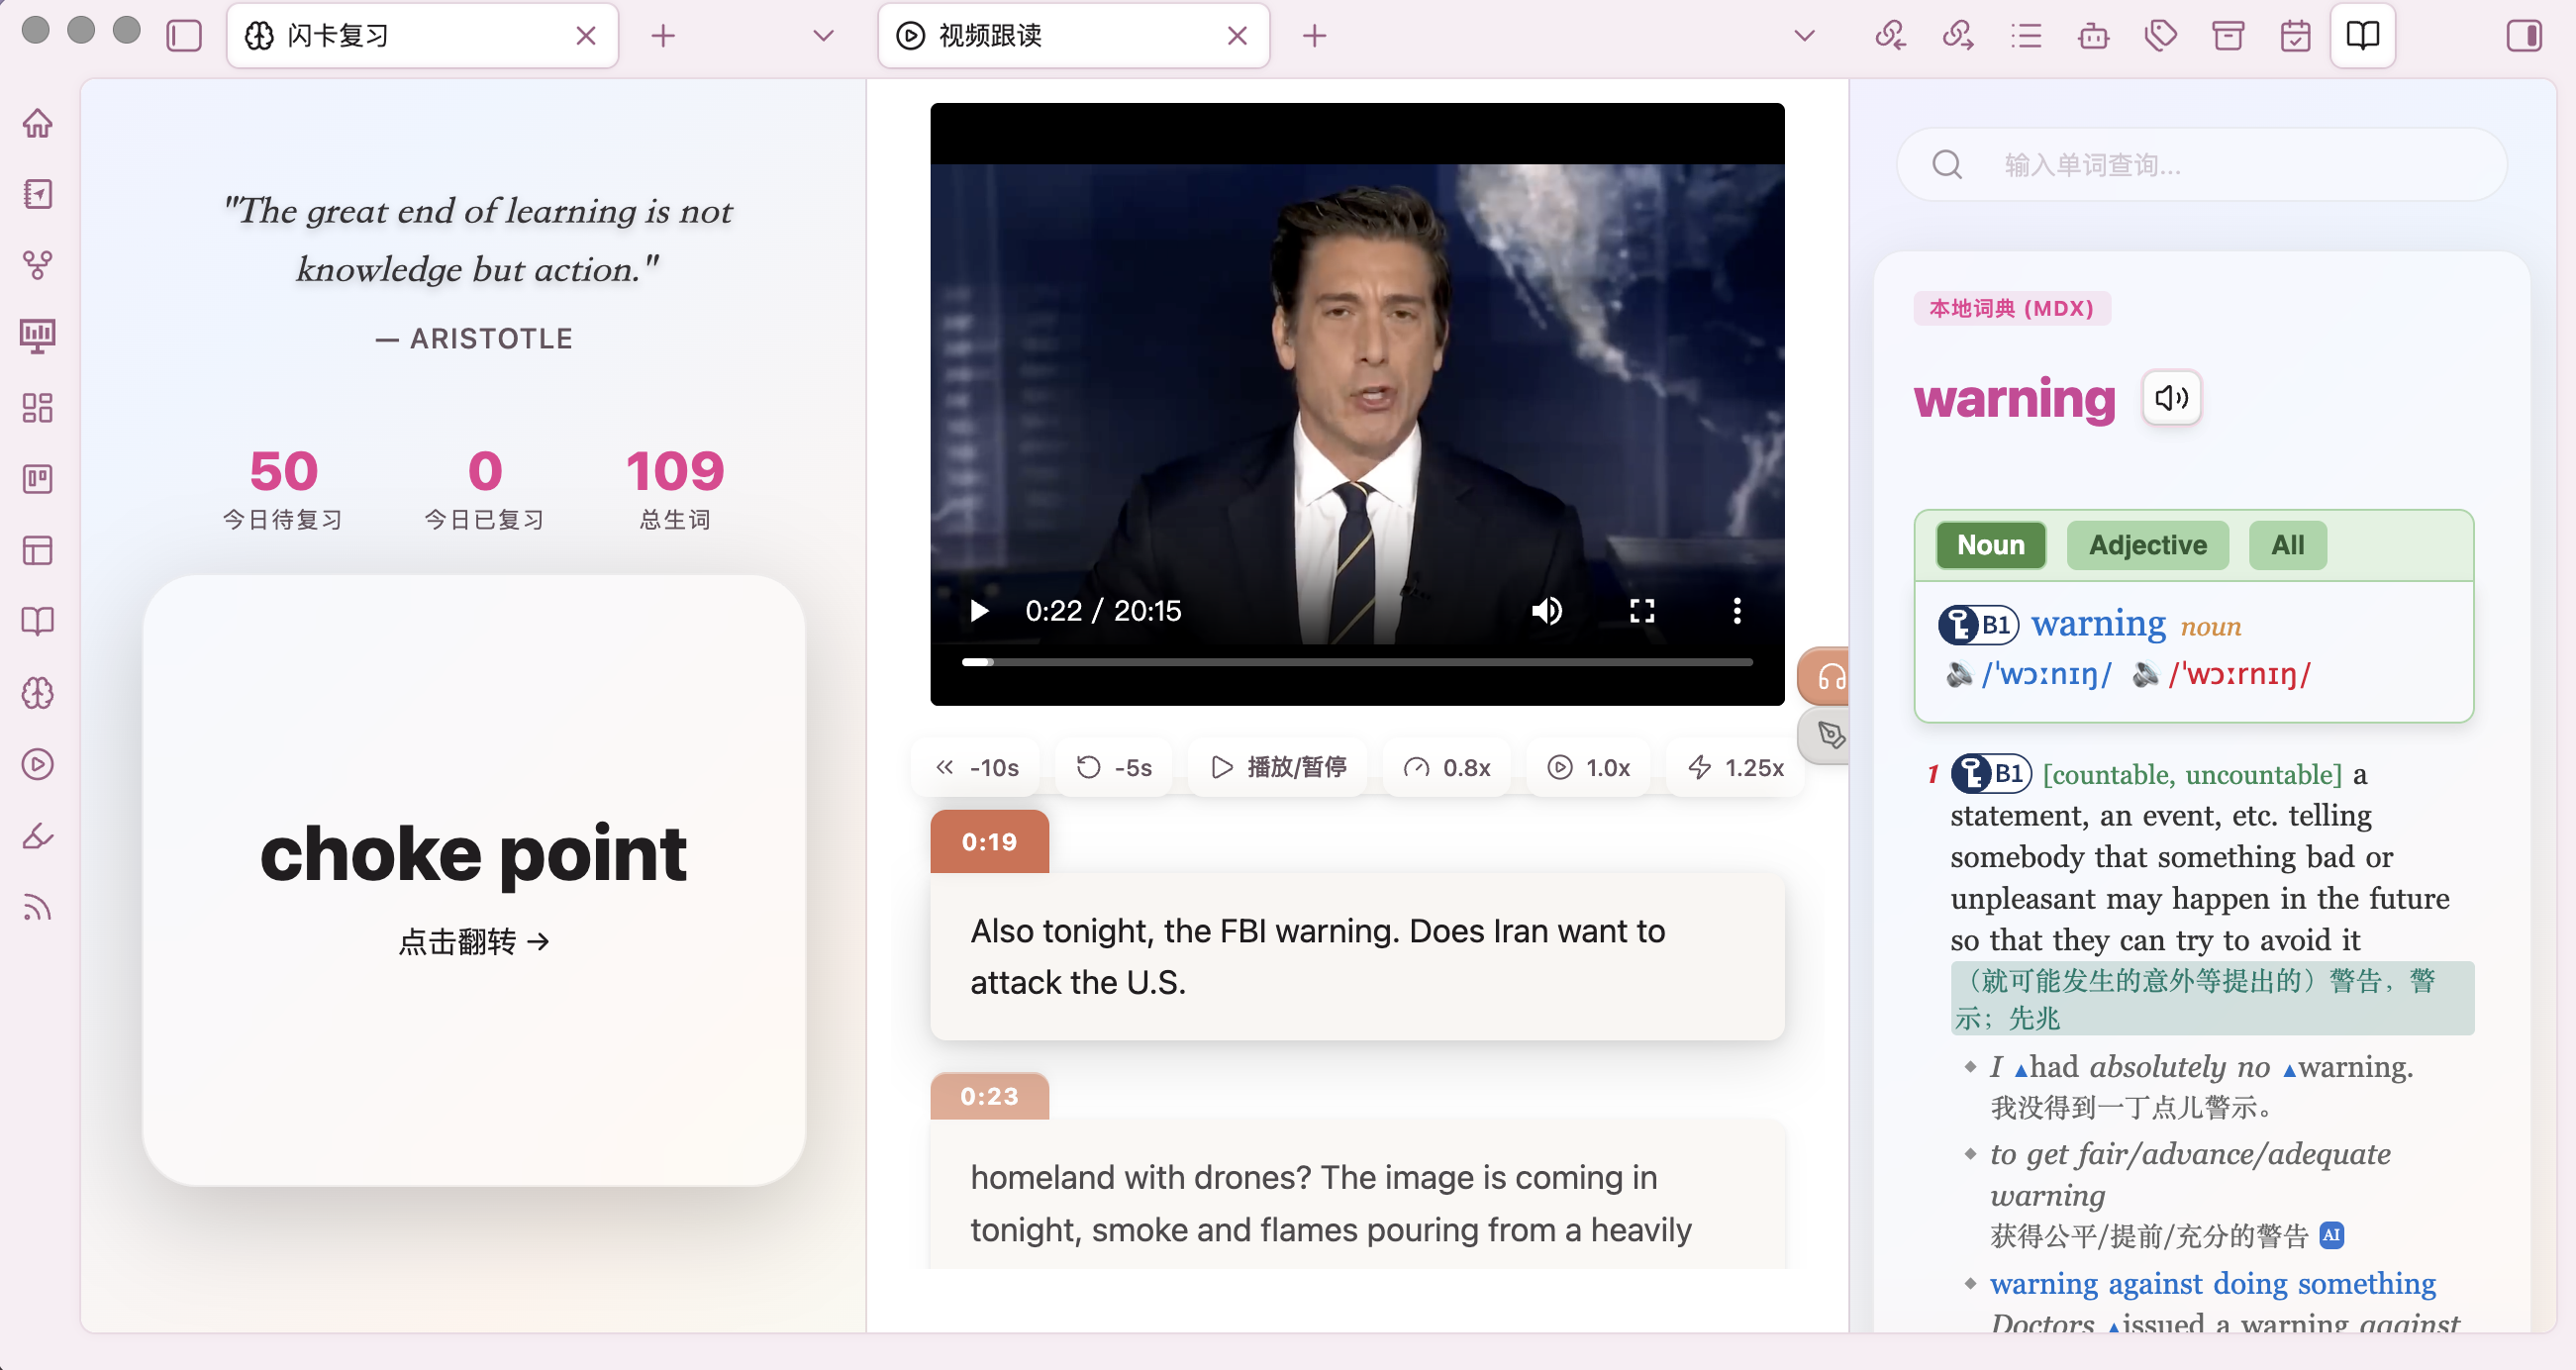Expand the left pane tab list chevron

[x=823, y=36]
